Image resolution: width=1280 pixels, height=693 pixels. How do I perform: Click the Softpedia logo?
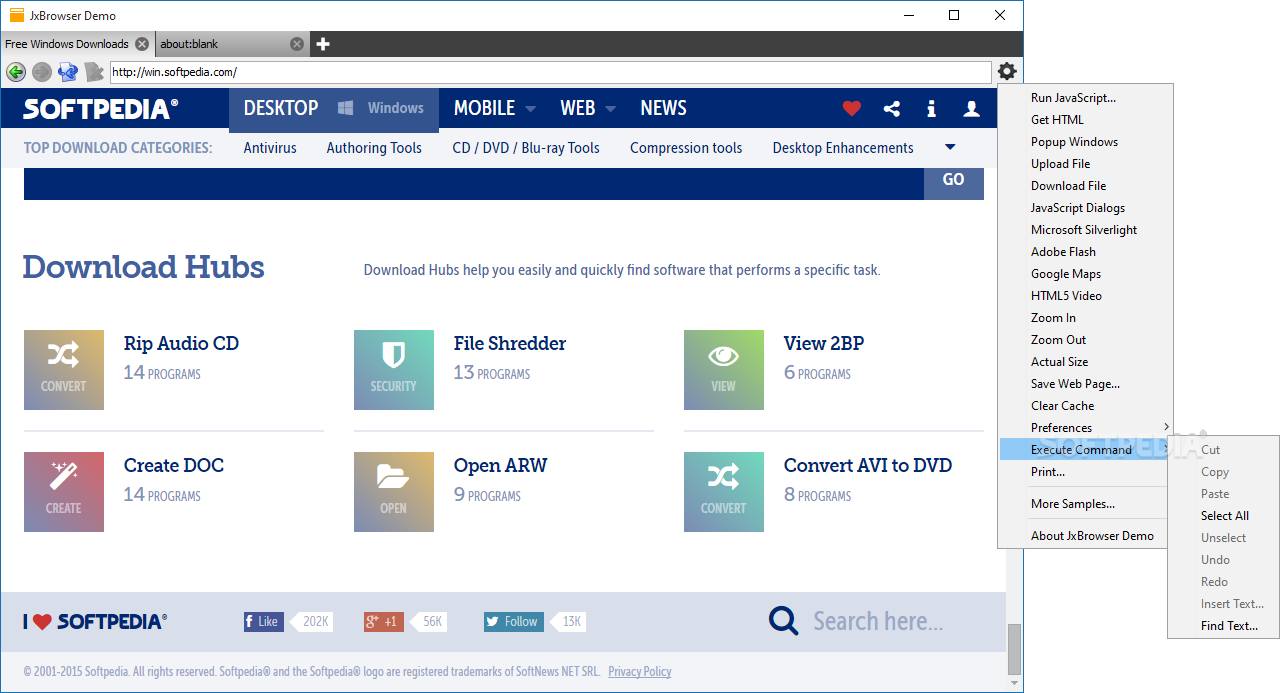tap(101, 108)
